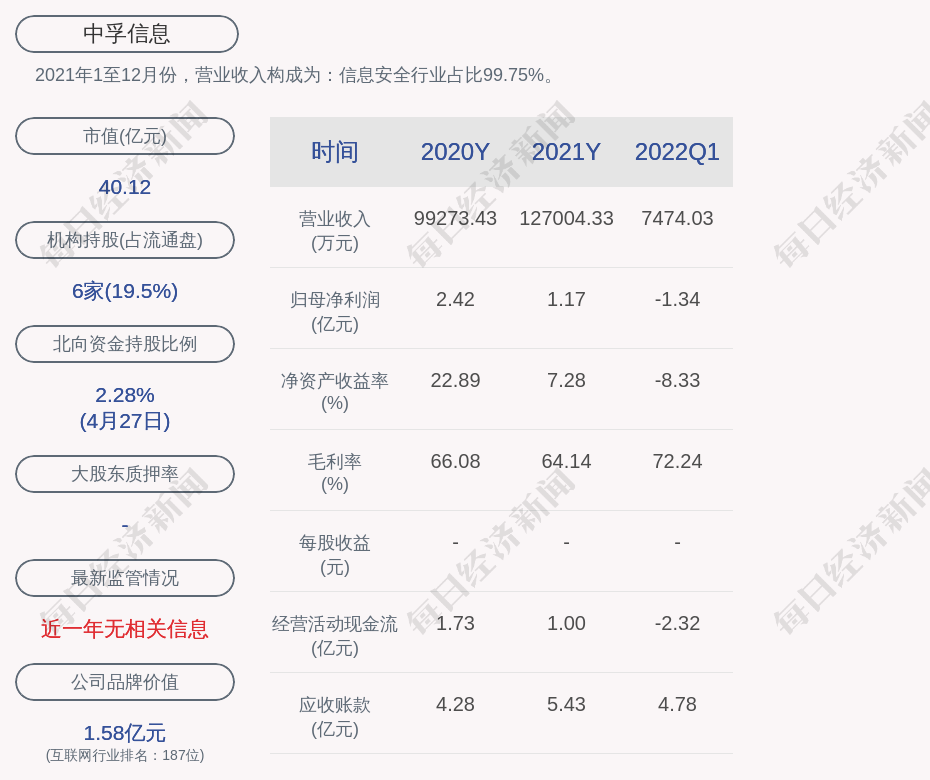Click the 时间 header cell
This screenshot has height=780, width=930.
click(335, 152)
